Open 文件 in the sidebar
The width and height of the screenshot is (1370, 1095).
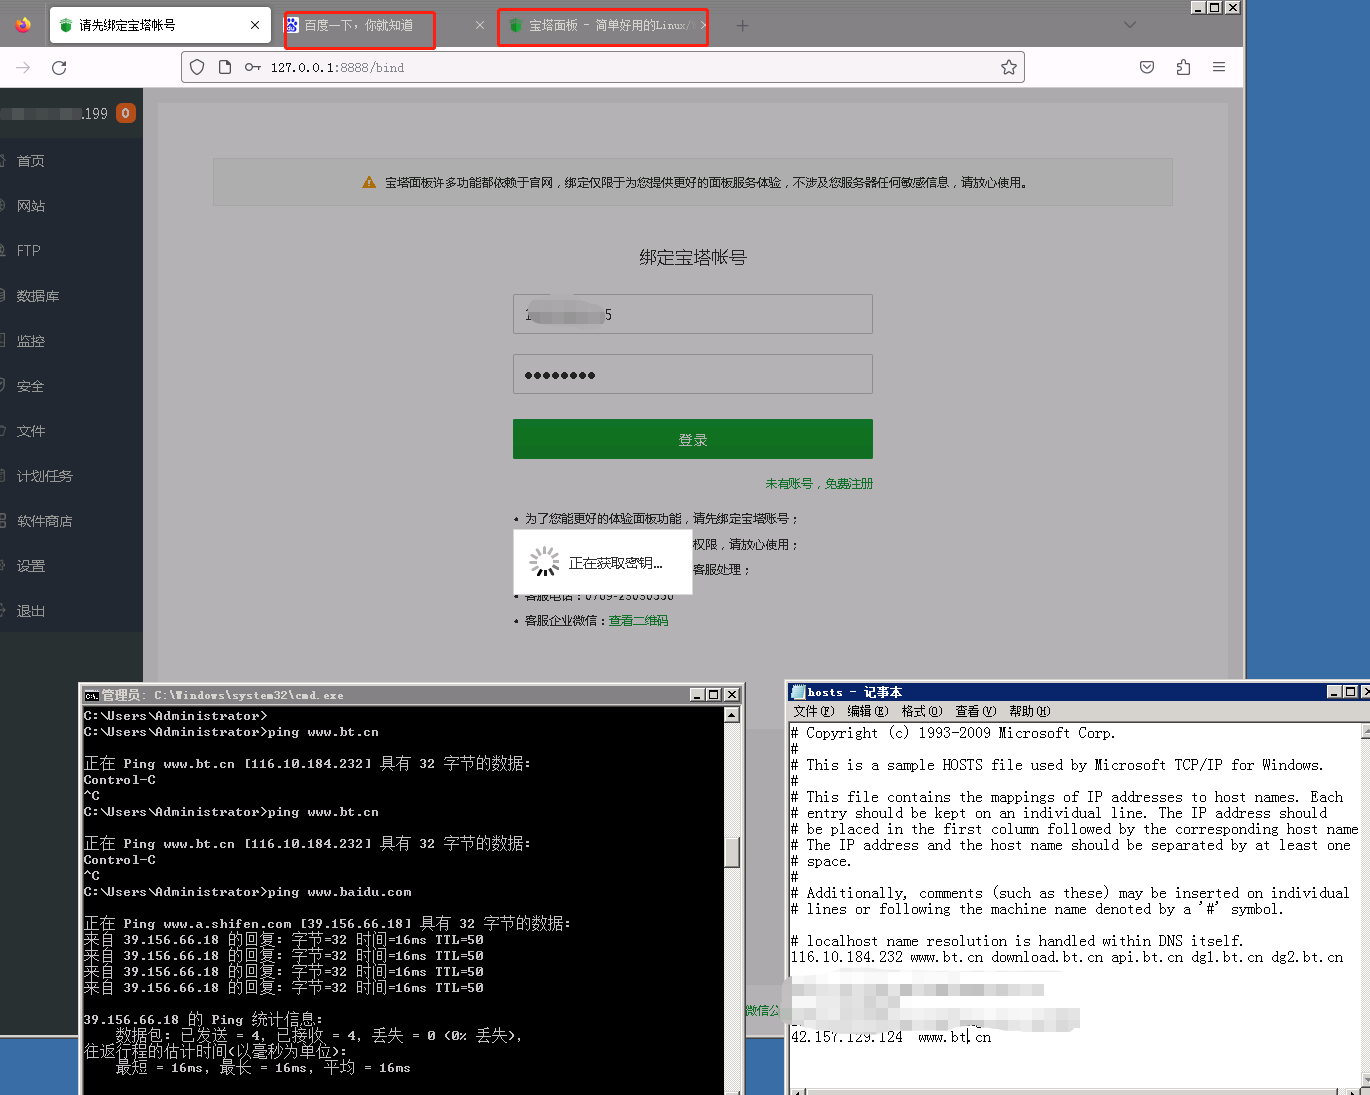(x=30, y=431)
